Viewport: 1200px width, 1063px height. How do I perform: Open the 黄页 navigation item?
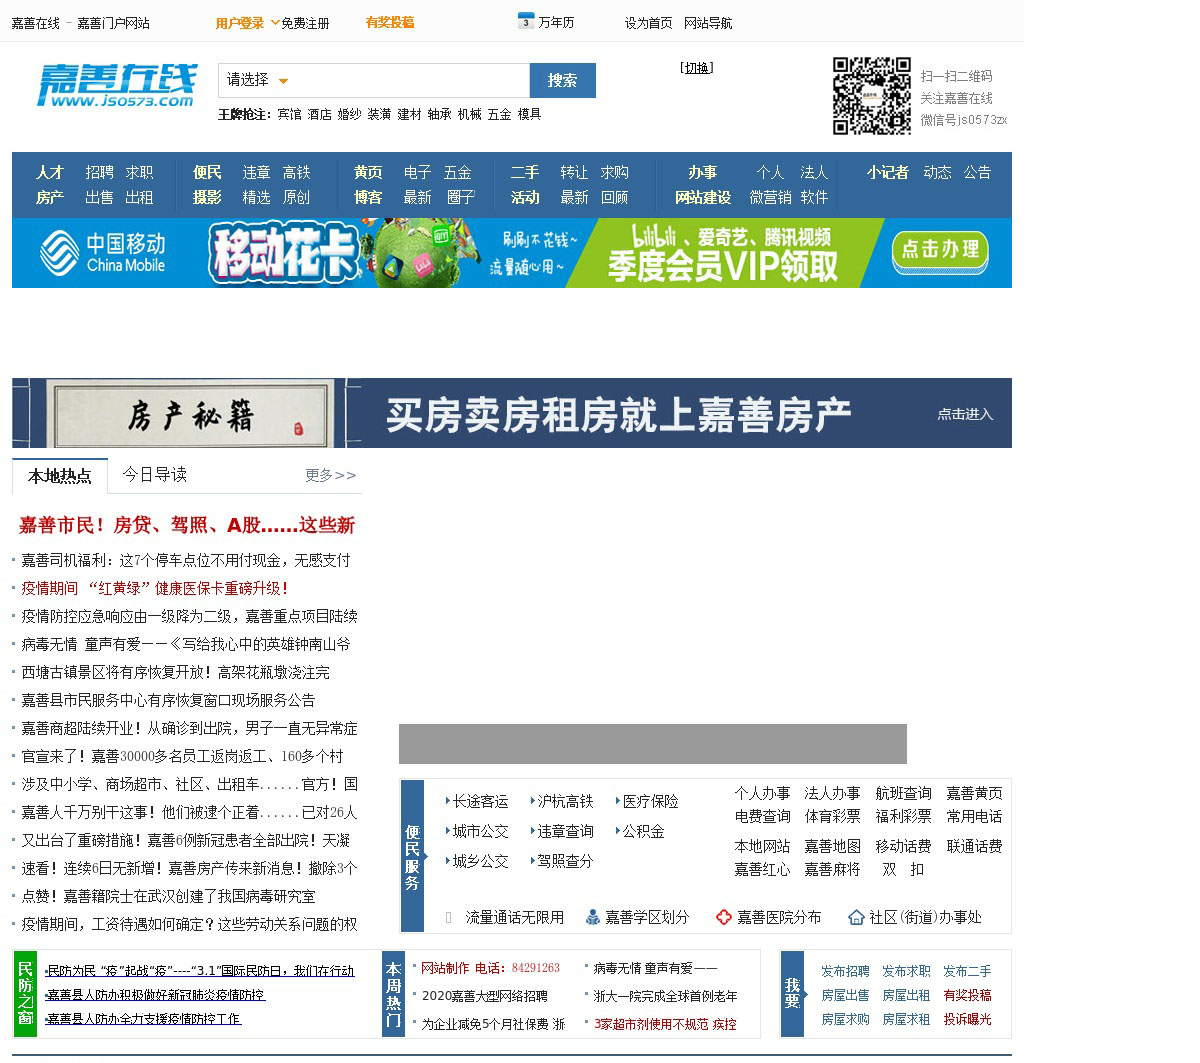click(368, 172)
